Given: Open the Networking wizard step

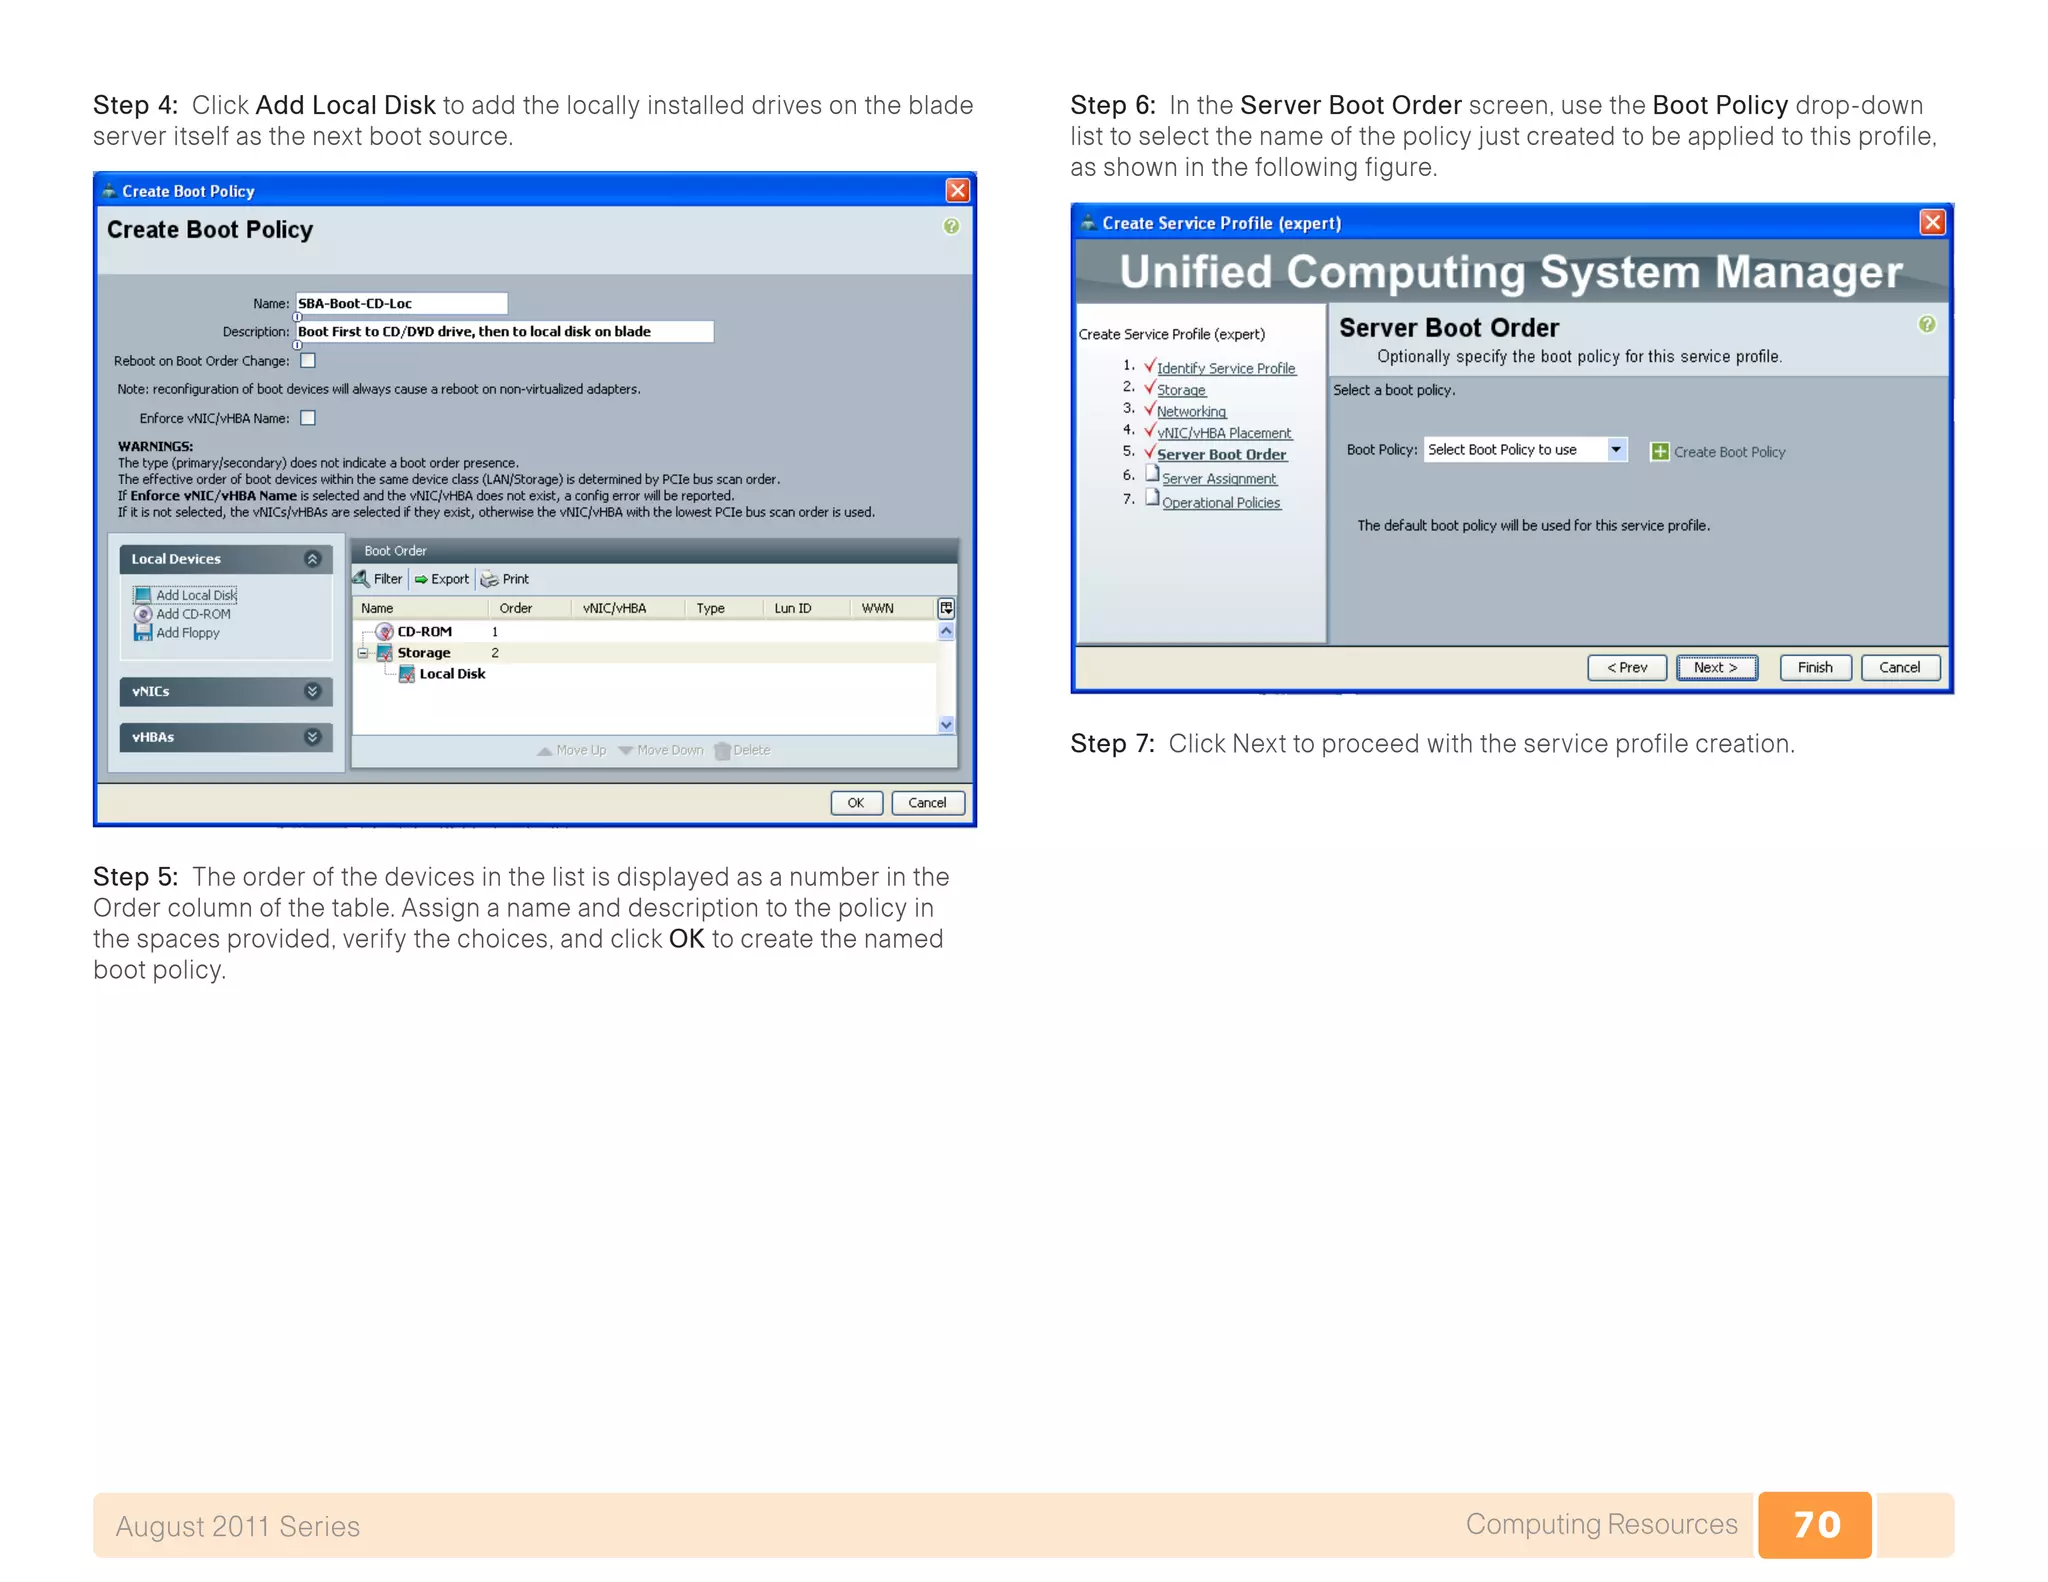Looking at the screenshot, I should (x=1191, y=411).
